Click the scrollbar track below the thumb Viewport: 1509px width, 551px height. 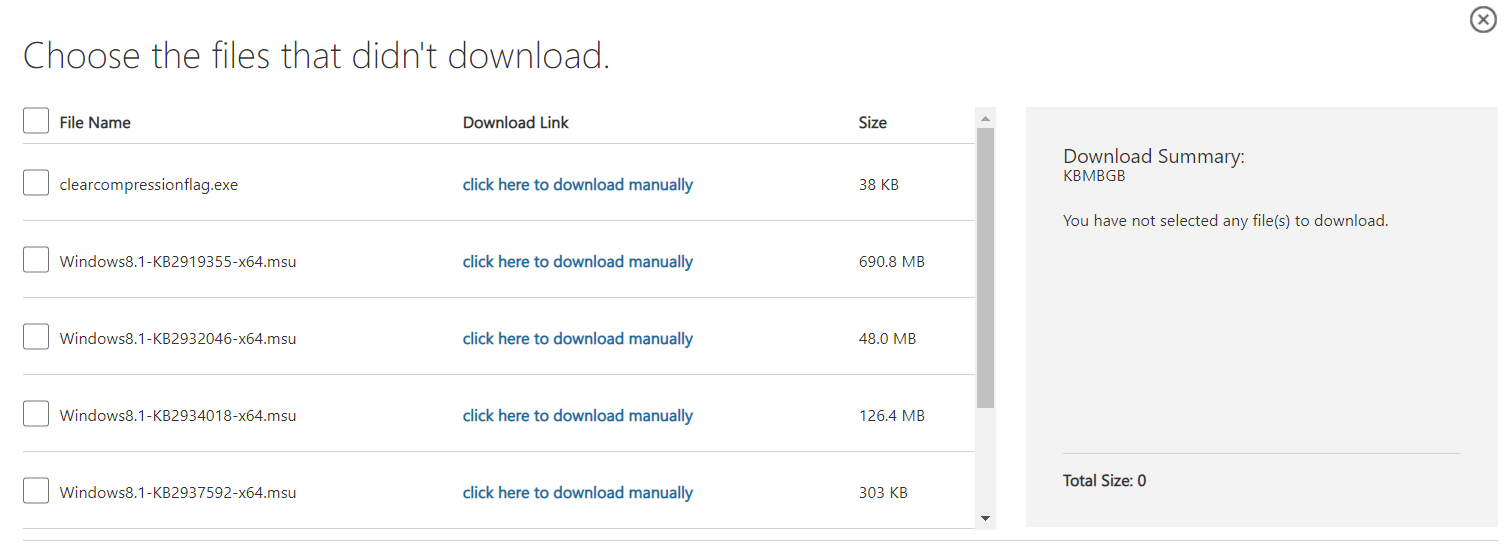pyautogui.click(x=986, y=458)
